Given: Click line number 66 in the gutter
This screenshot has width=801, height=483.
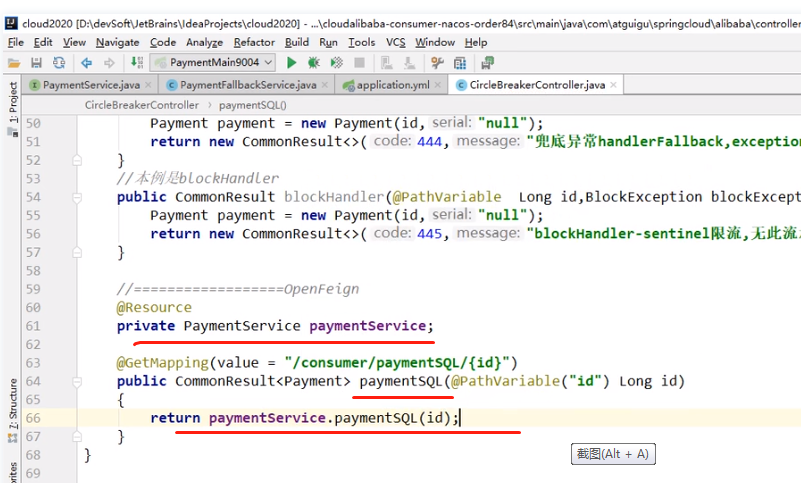Looking at the screenshot, I should (33, 418).
